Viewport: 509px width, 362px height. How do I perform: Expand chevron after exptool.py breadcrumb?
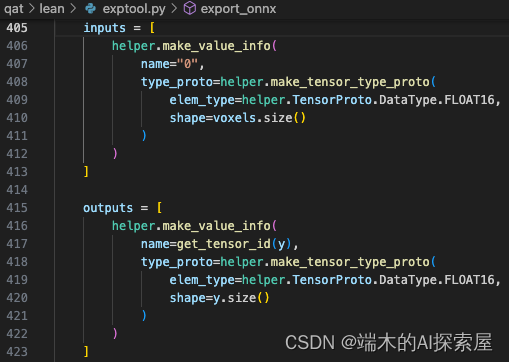tap(174, 8)
